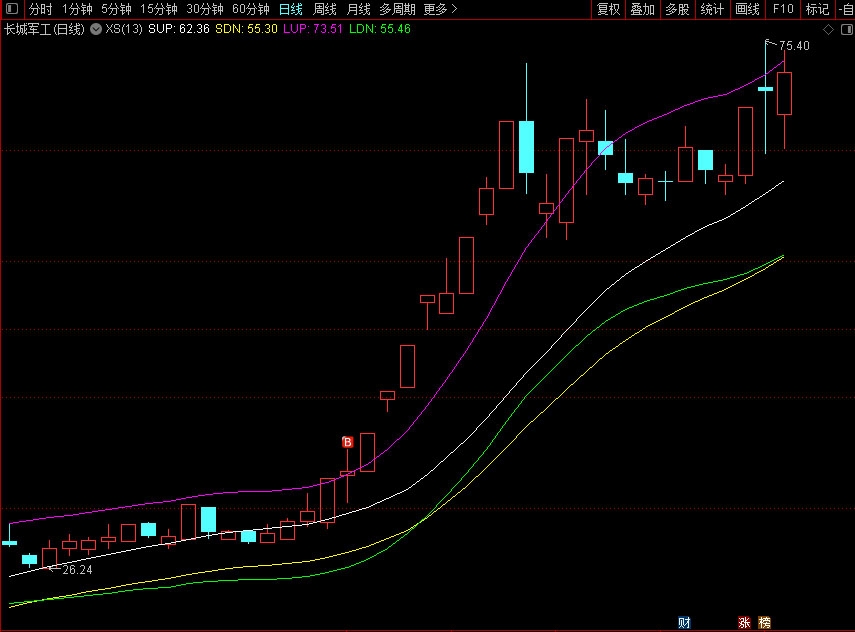
Task: Click the orange 榜 ranking icon
Action: coord(764,623)
